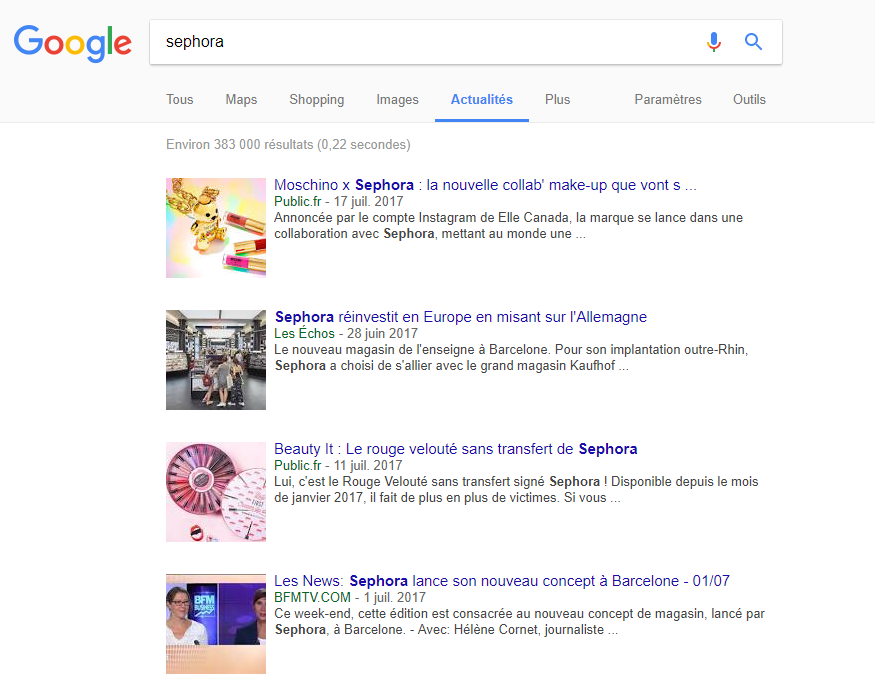Click the Google logo
875x688 pixels.
pos(73,42)
